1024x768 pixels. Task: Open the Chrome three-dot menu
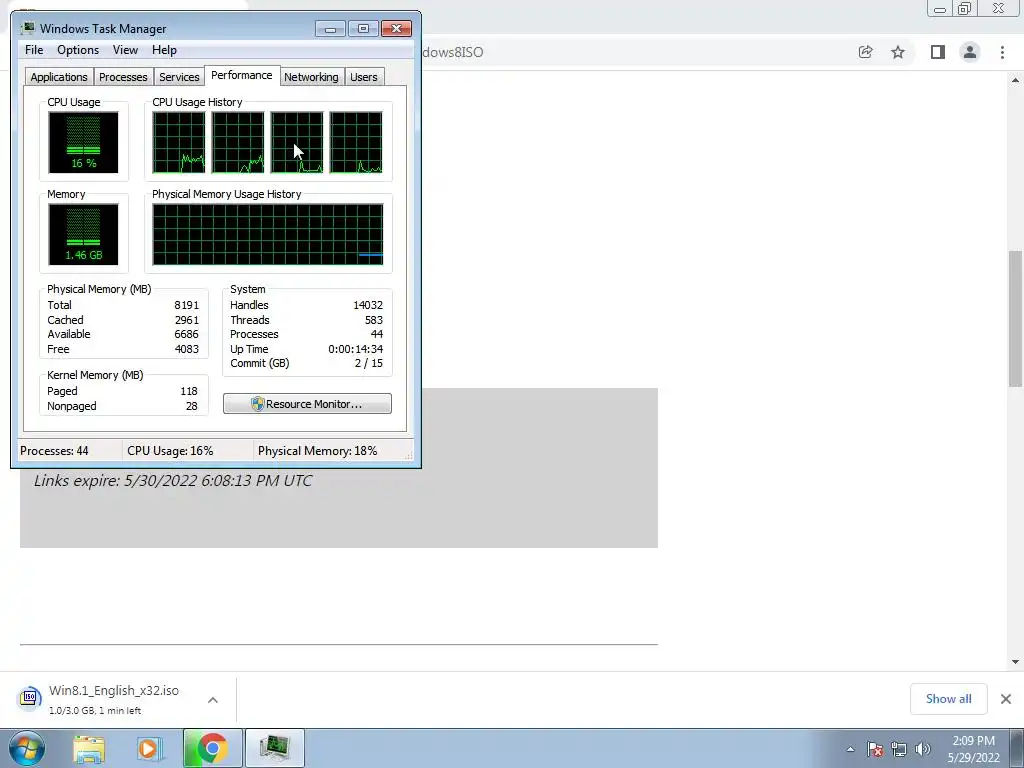pyautogui.click(x=1002, y=52)
